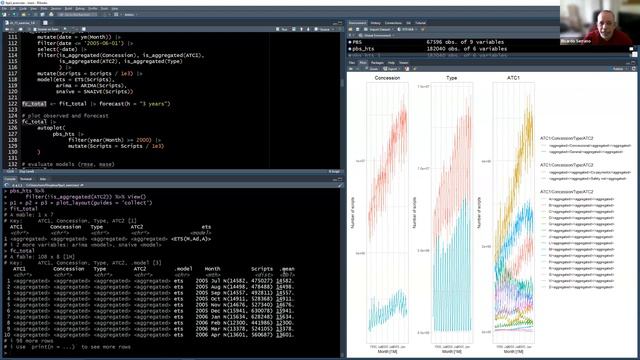Open the memory usage dropdown
Image resolution: width=640 pixels, height=360 pixels.
407,29
